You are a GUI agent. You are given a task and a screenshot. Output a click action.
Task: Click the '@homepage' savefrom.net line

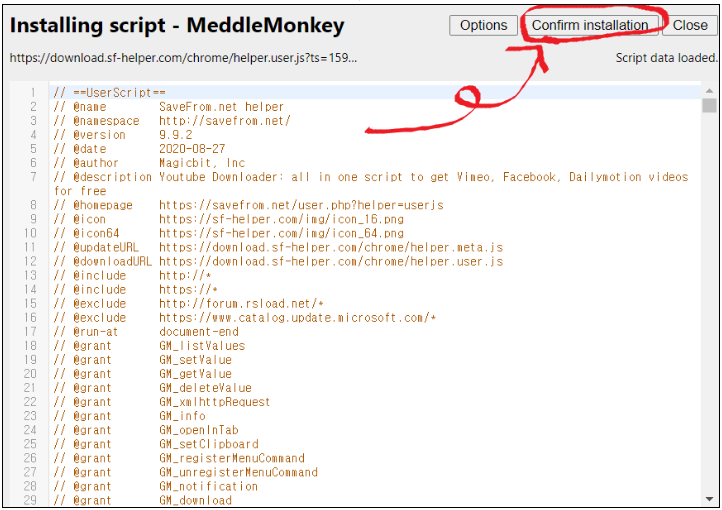click(x=248, y=205)
